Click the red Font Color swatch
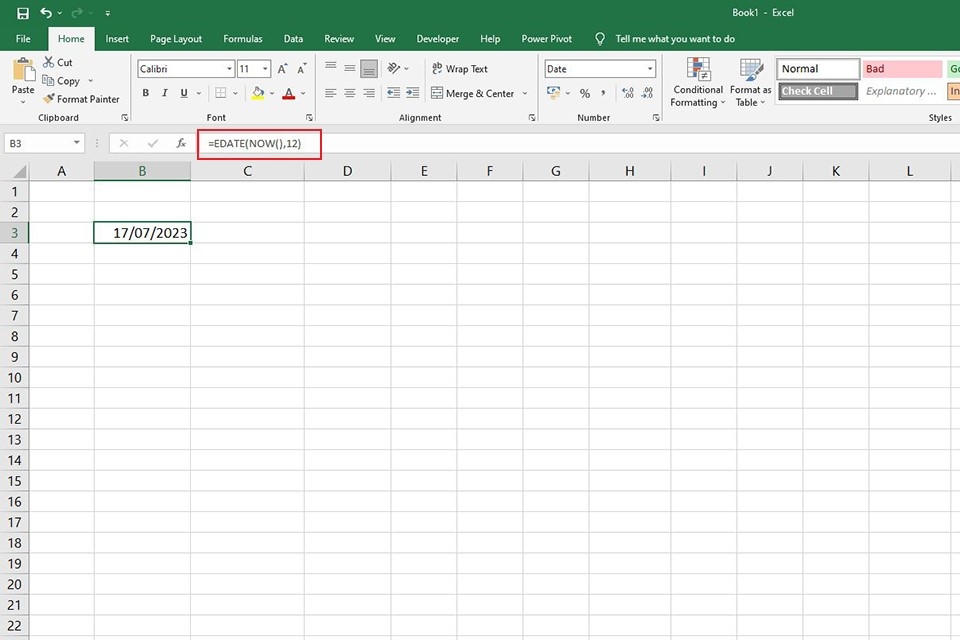The image size is (960, 640). pyautogui.click(x=288, y=93)
